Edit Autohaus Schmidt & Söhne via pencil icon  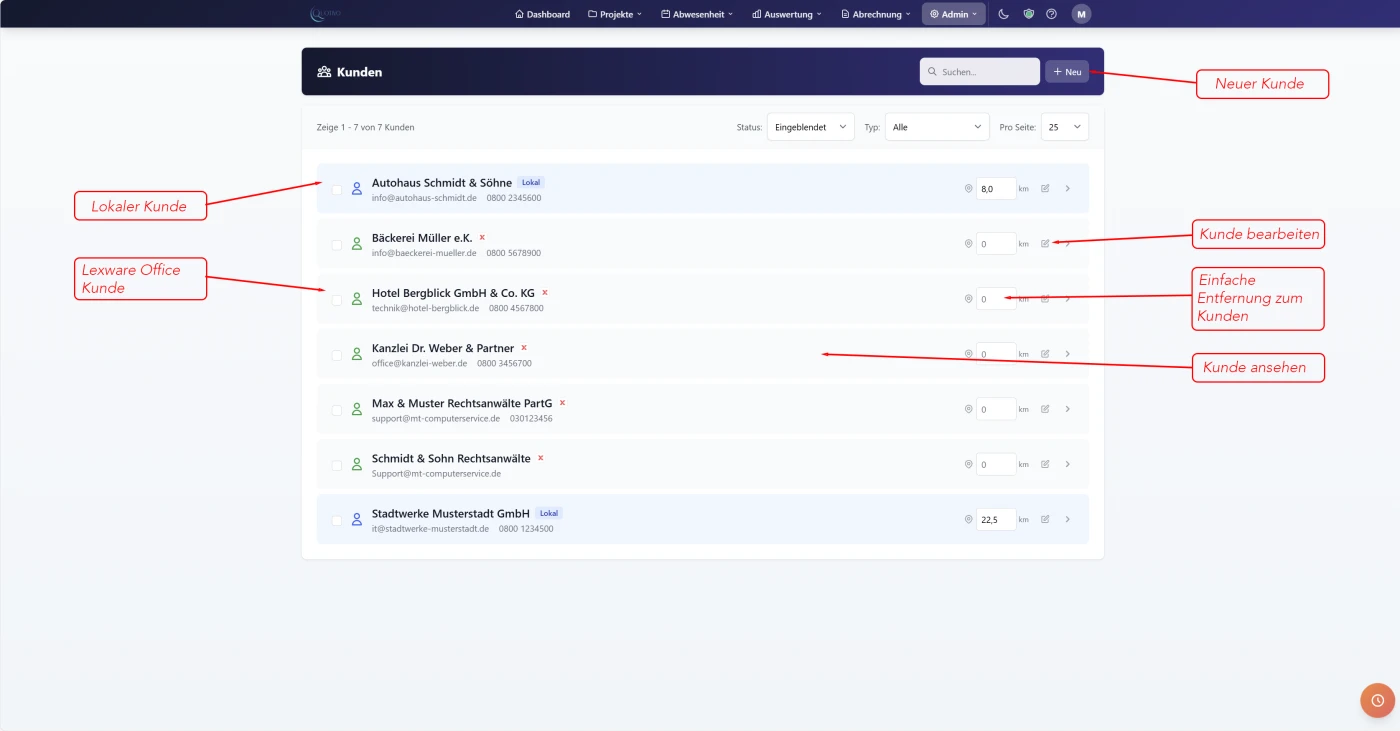pos(1045,188)
